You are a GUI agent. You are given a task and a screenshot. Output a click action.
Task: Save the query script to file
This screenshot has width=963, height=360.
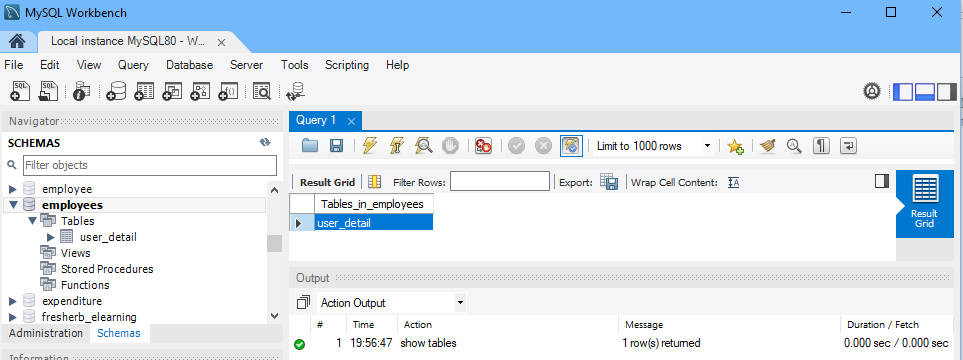(x=337, y=146)
